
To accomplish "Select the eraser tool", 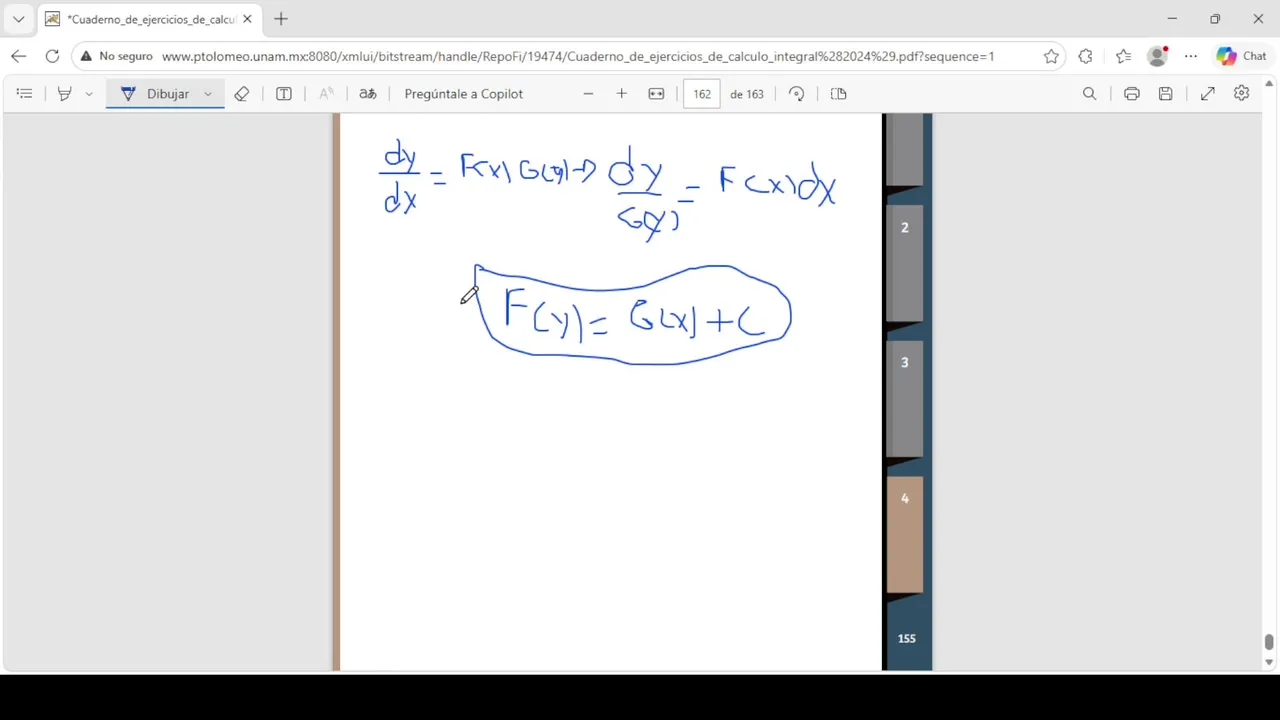I will (x=241, y=94).
